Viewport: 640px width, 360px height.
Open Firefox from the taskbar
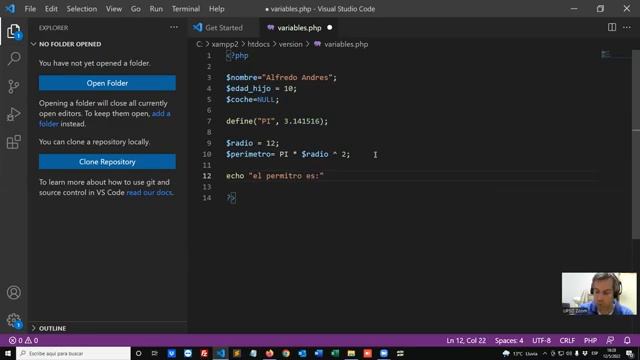pos(269,353)
